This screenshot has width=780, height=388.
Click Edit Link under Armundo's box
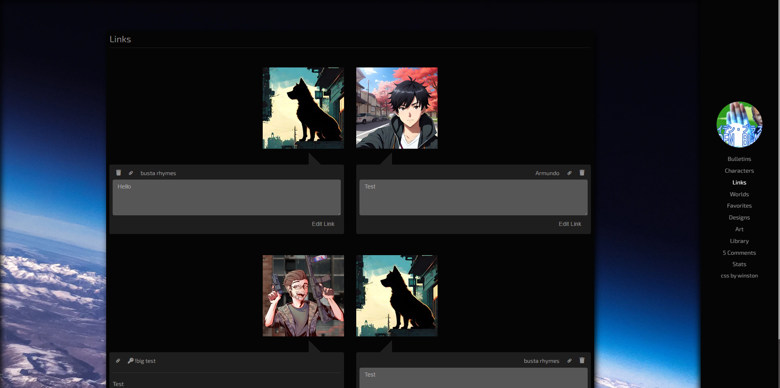(570, 224)
